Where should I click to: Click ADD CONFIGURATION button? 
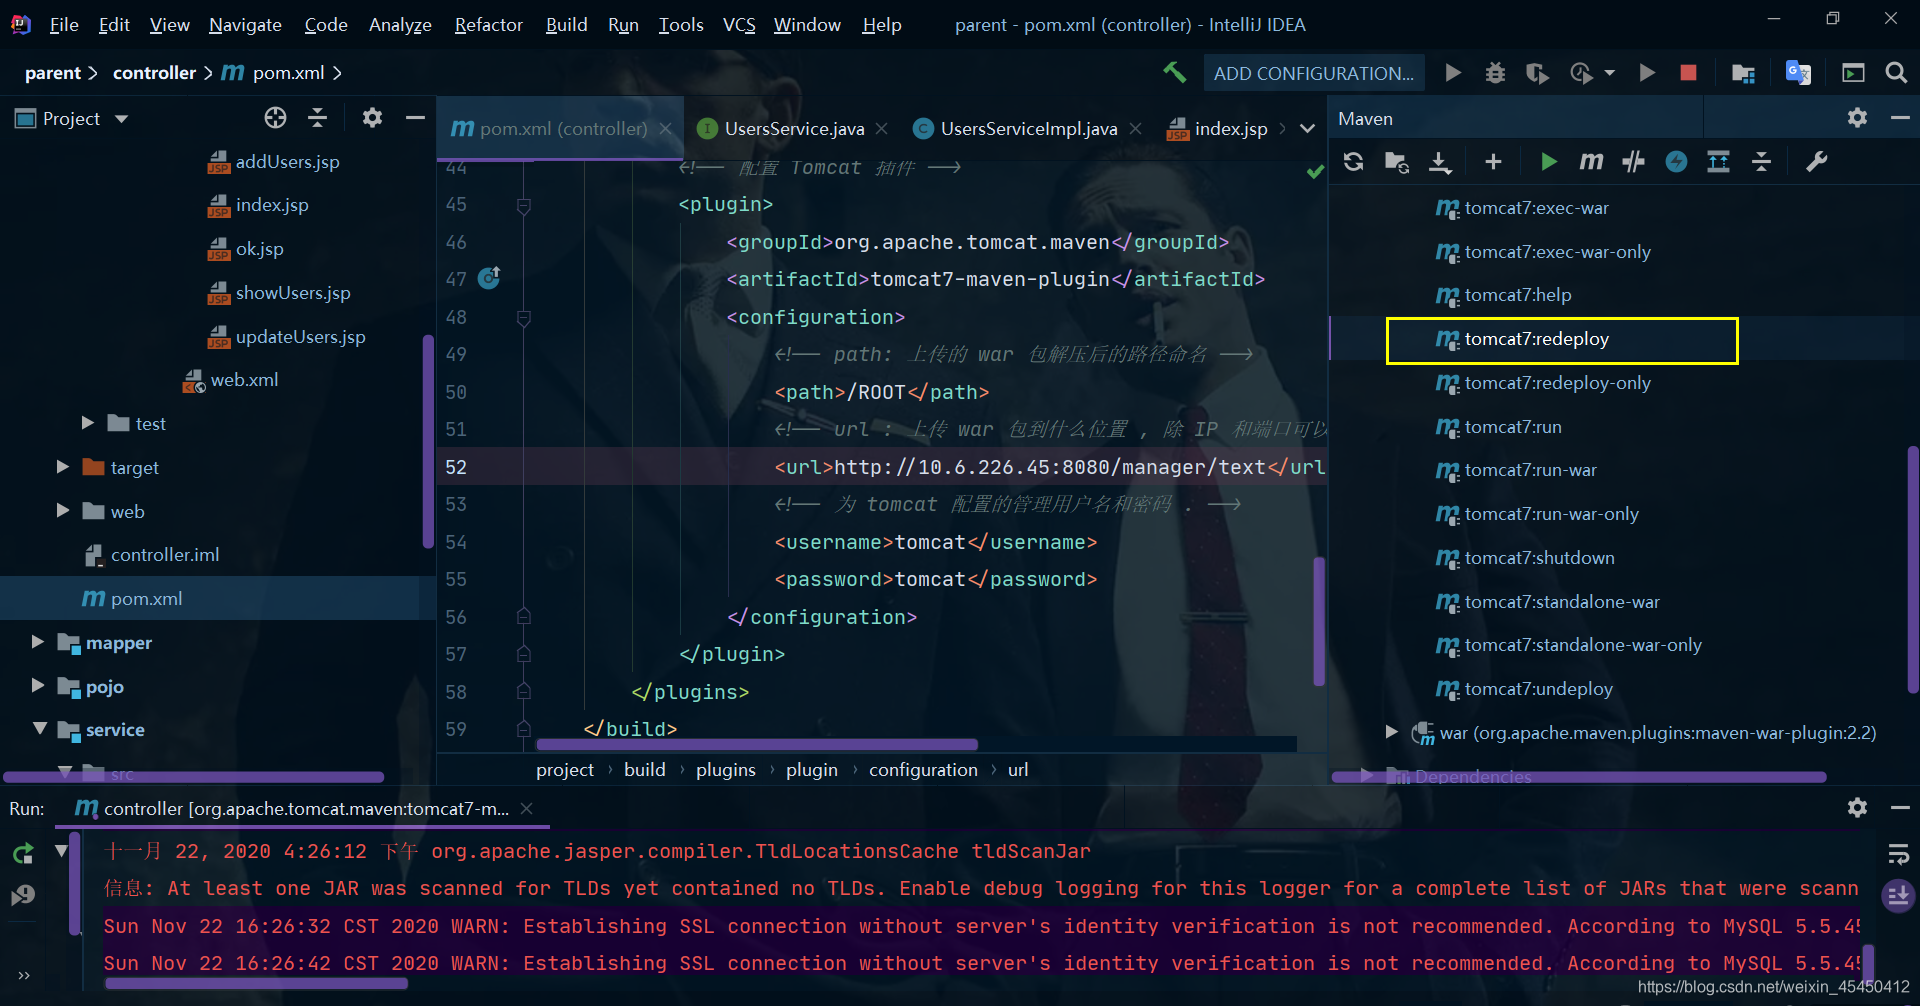[1313, 73]
